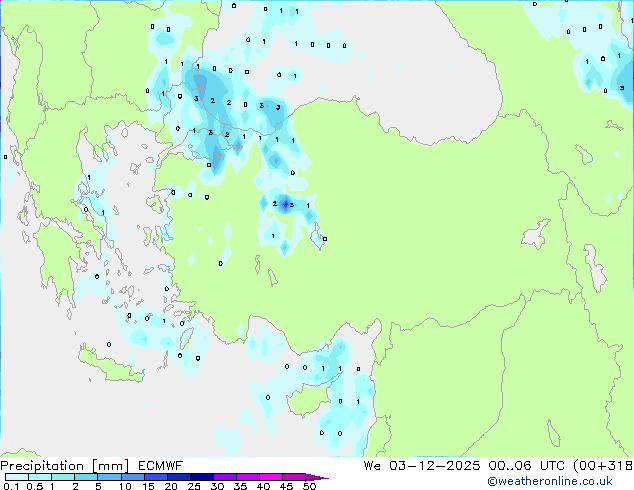The image size is (634, 490).
Task: Click the island of Crete on the map
Action: pyautogui.click(x=111, y=366)
